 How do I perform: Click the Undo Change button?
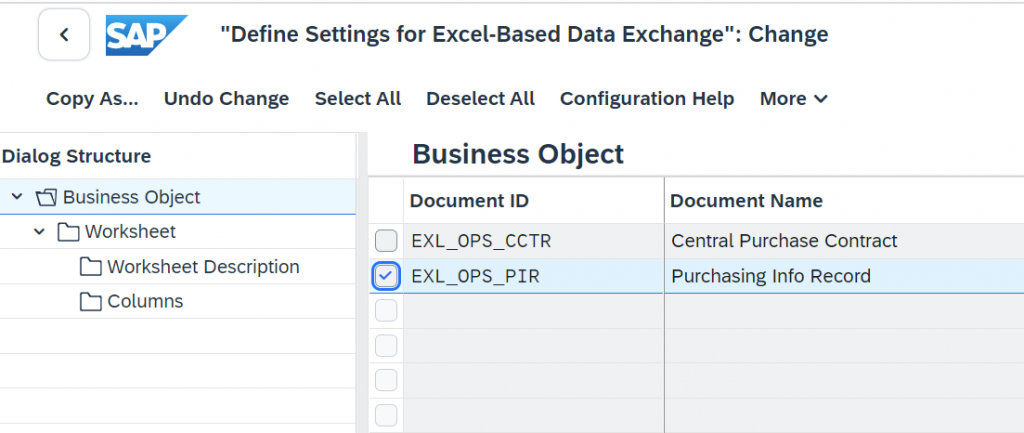226,99
